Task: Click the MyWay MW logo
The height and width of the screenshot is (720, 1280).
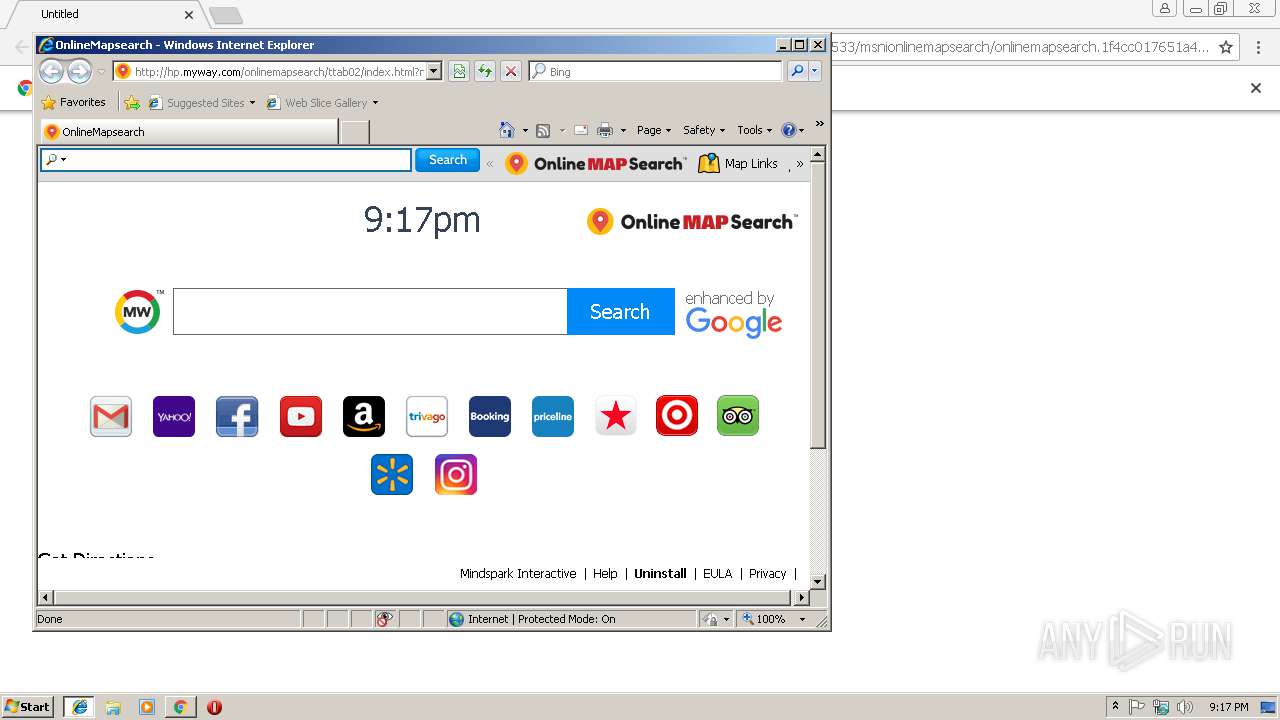Action: [x=138, y=312]
